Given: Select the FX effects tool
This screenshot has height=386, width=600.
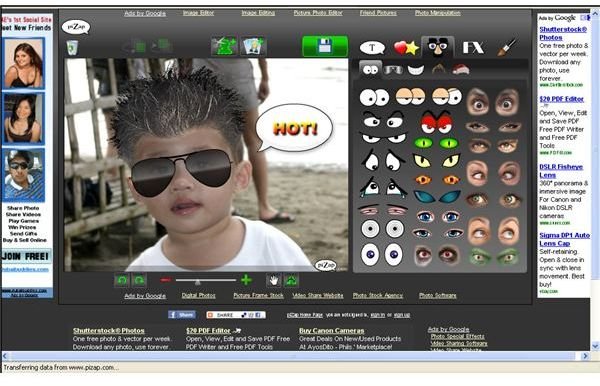Looking at the screenshot, I should click(x=473, y=47).
